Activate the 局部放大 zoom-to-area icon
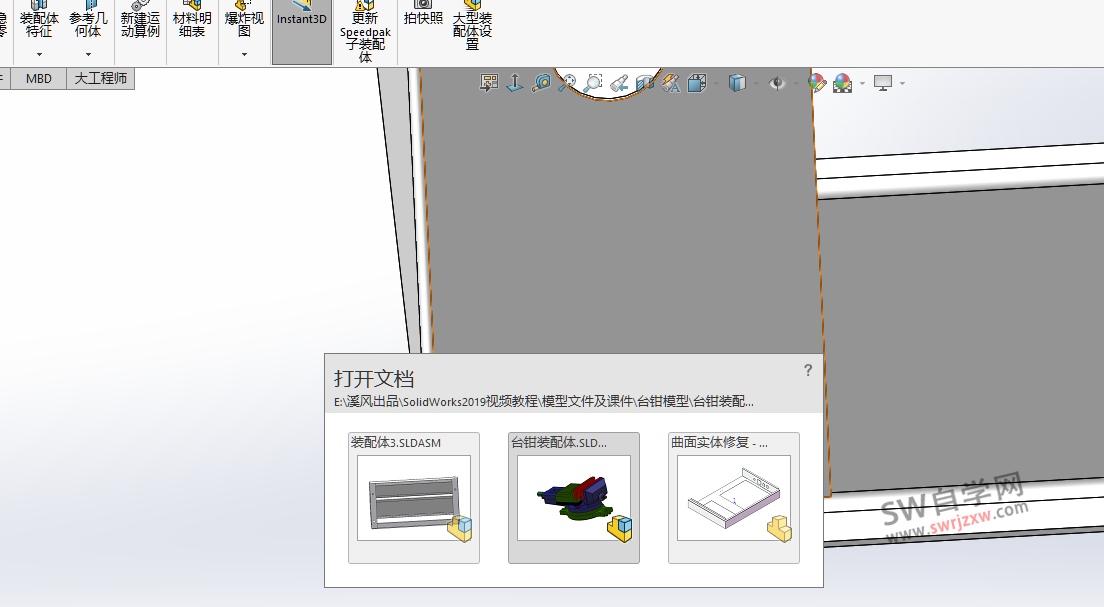This screenshot has height=607, width=1104. [593, 82]
